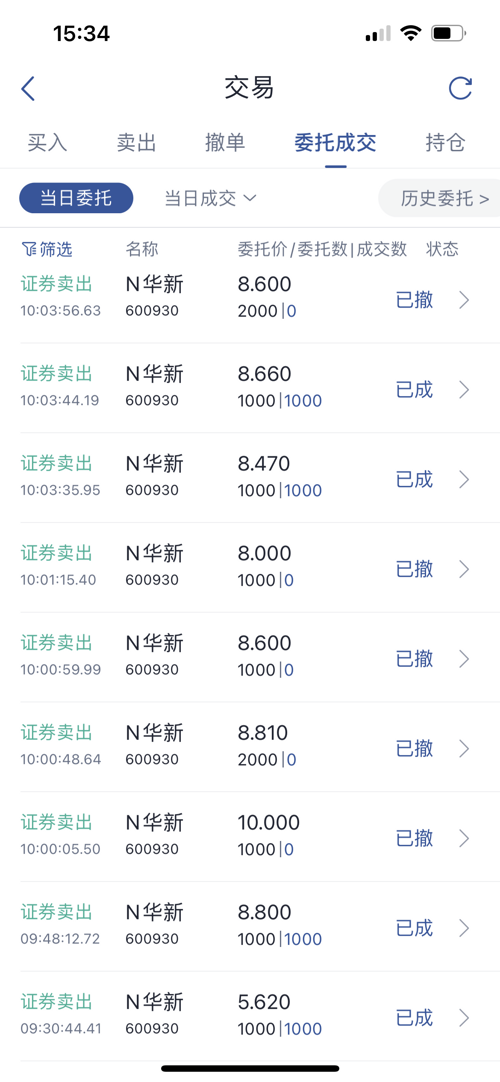Screen dimensions: 500x1082
Task: Open the 筛选 filter icon
Action: [x=28, y=249]
